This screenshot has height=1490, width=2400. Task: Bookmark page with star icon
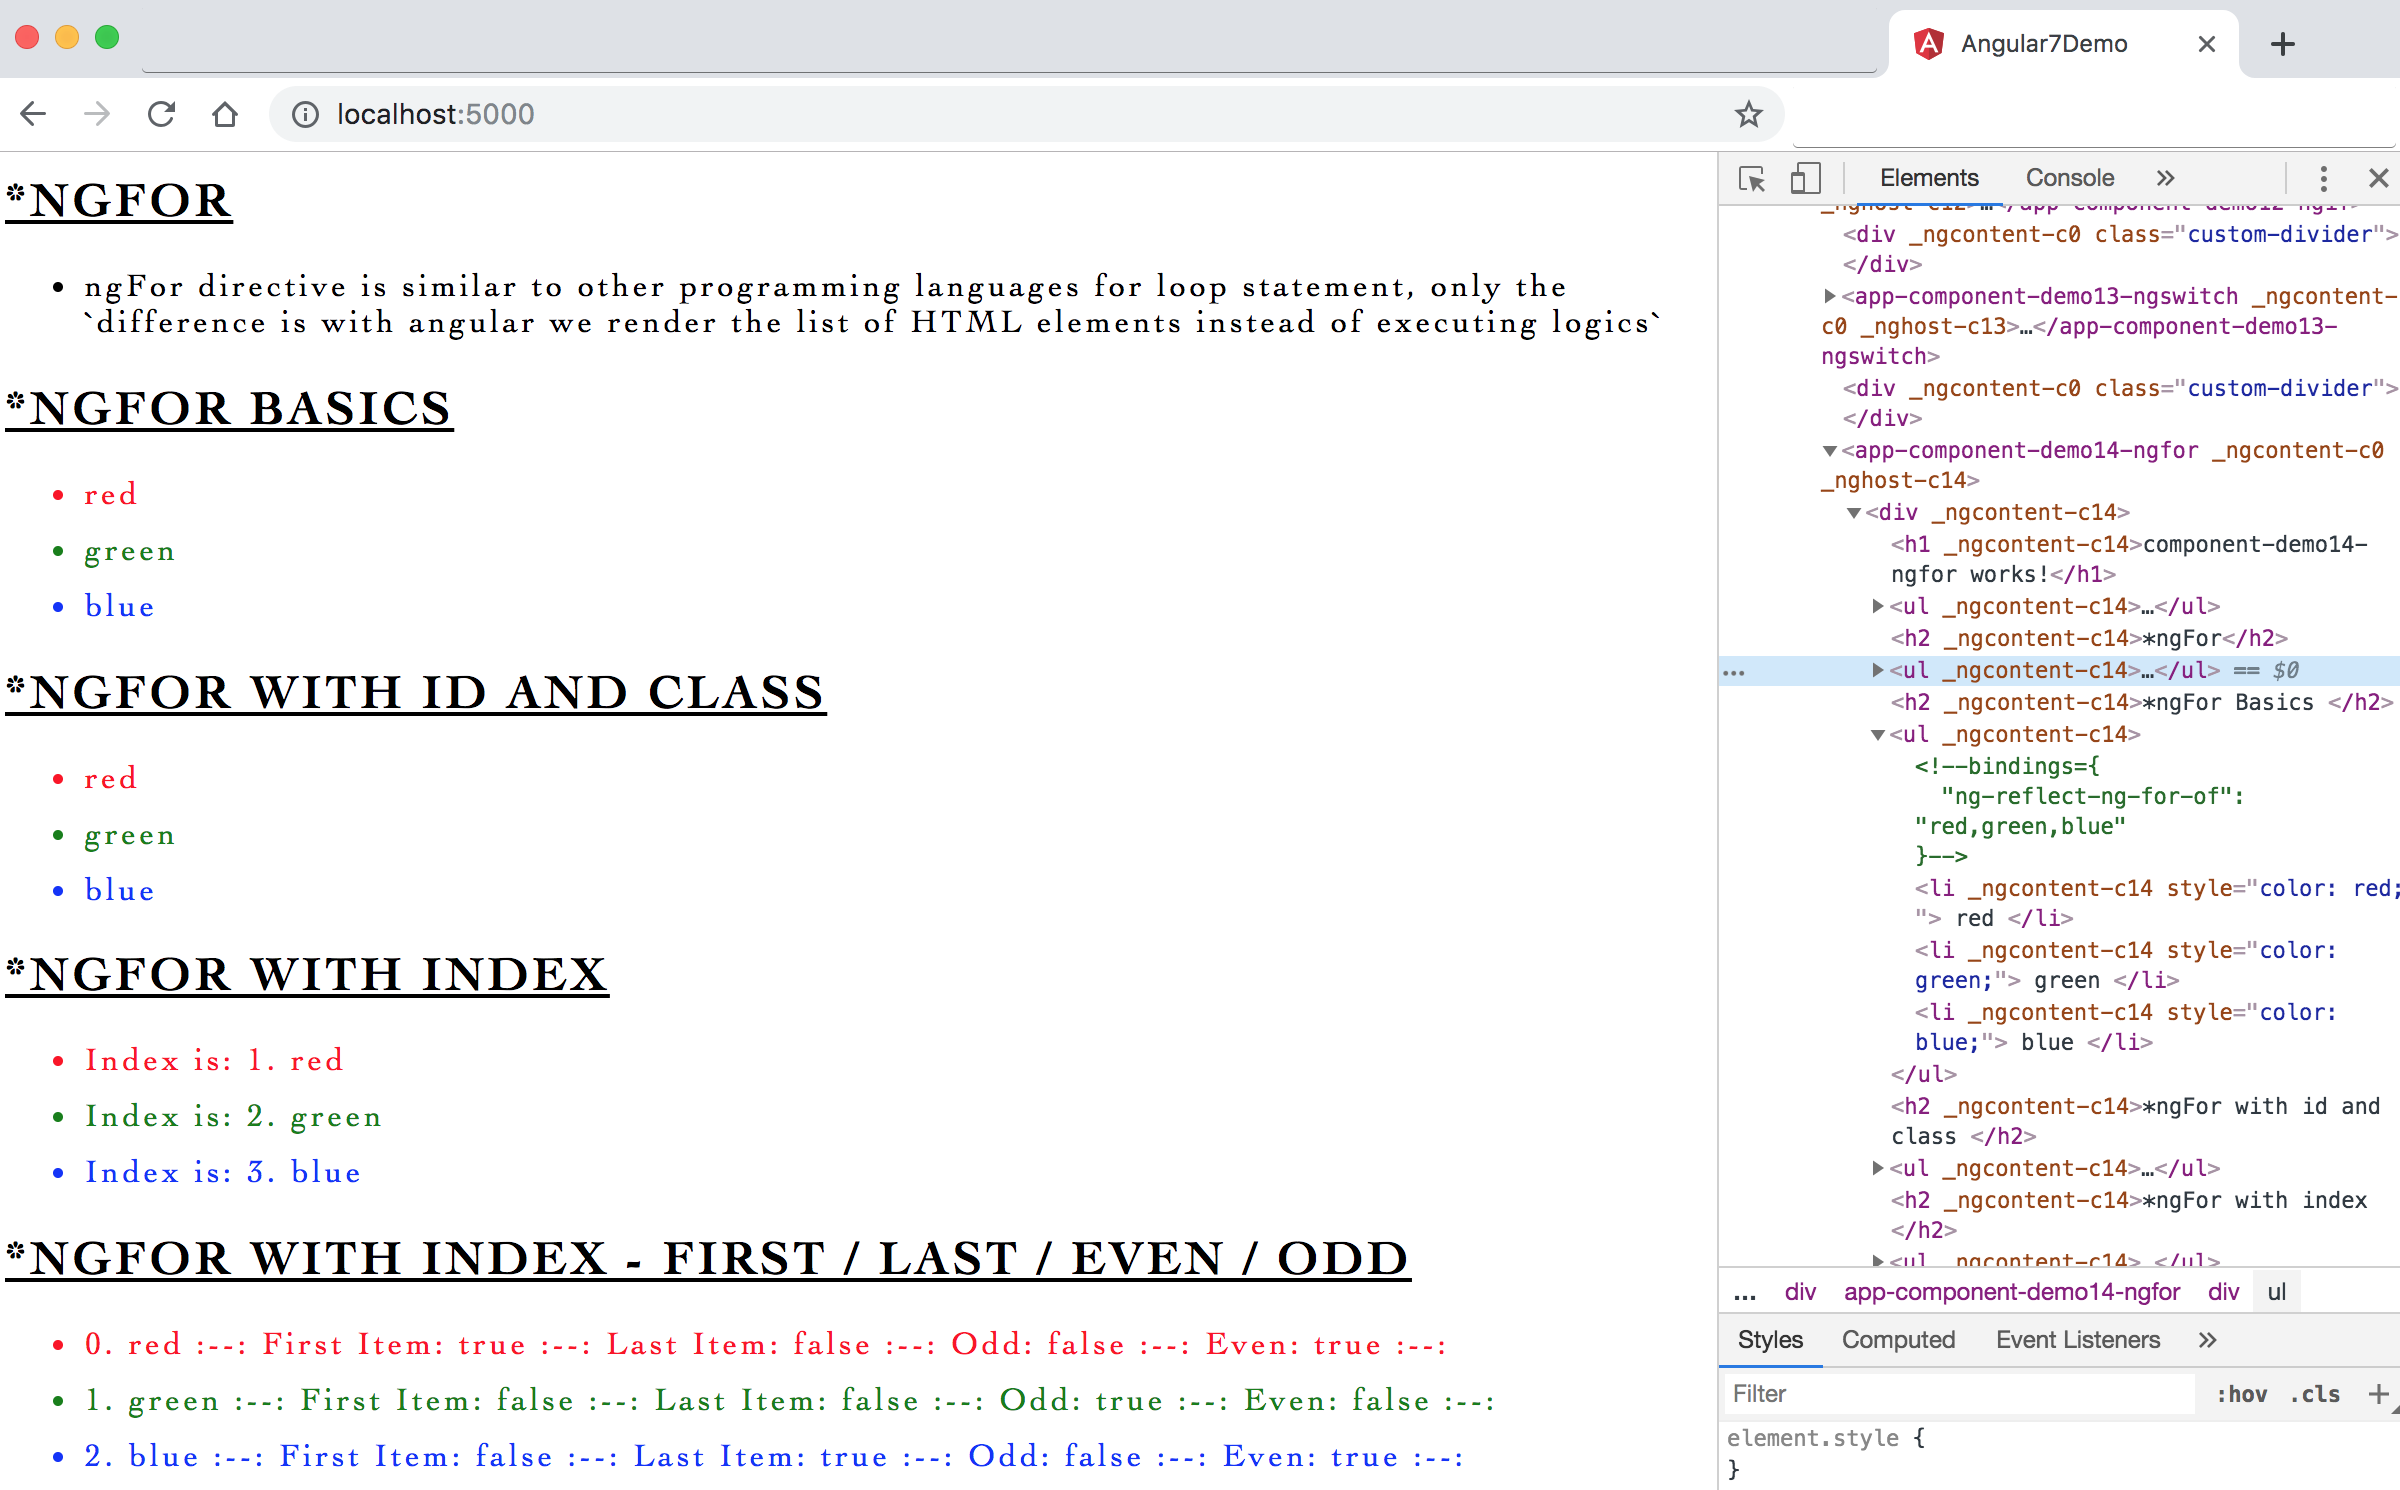[x=1748, y=115]
